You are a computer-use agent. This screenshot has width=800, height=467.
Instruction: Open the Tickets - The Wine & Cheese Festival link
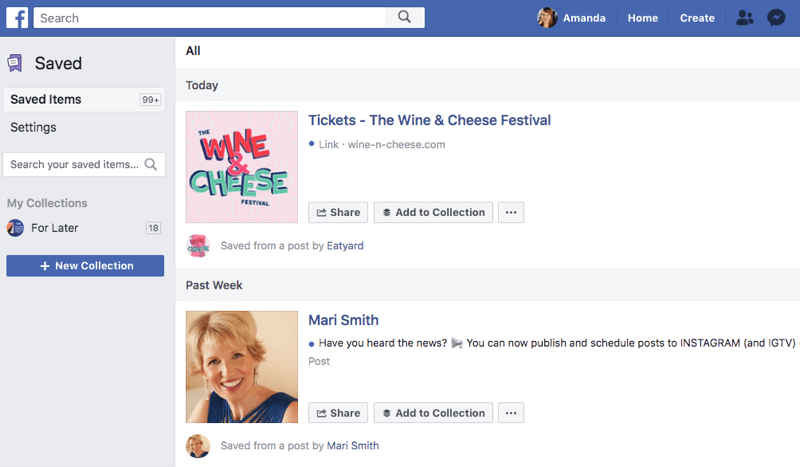[x=429, y=120]
